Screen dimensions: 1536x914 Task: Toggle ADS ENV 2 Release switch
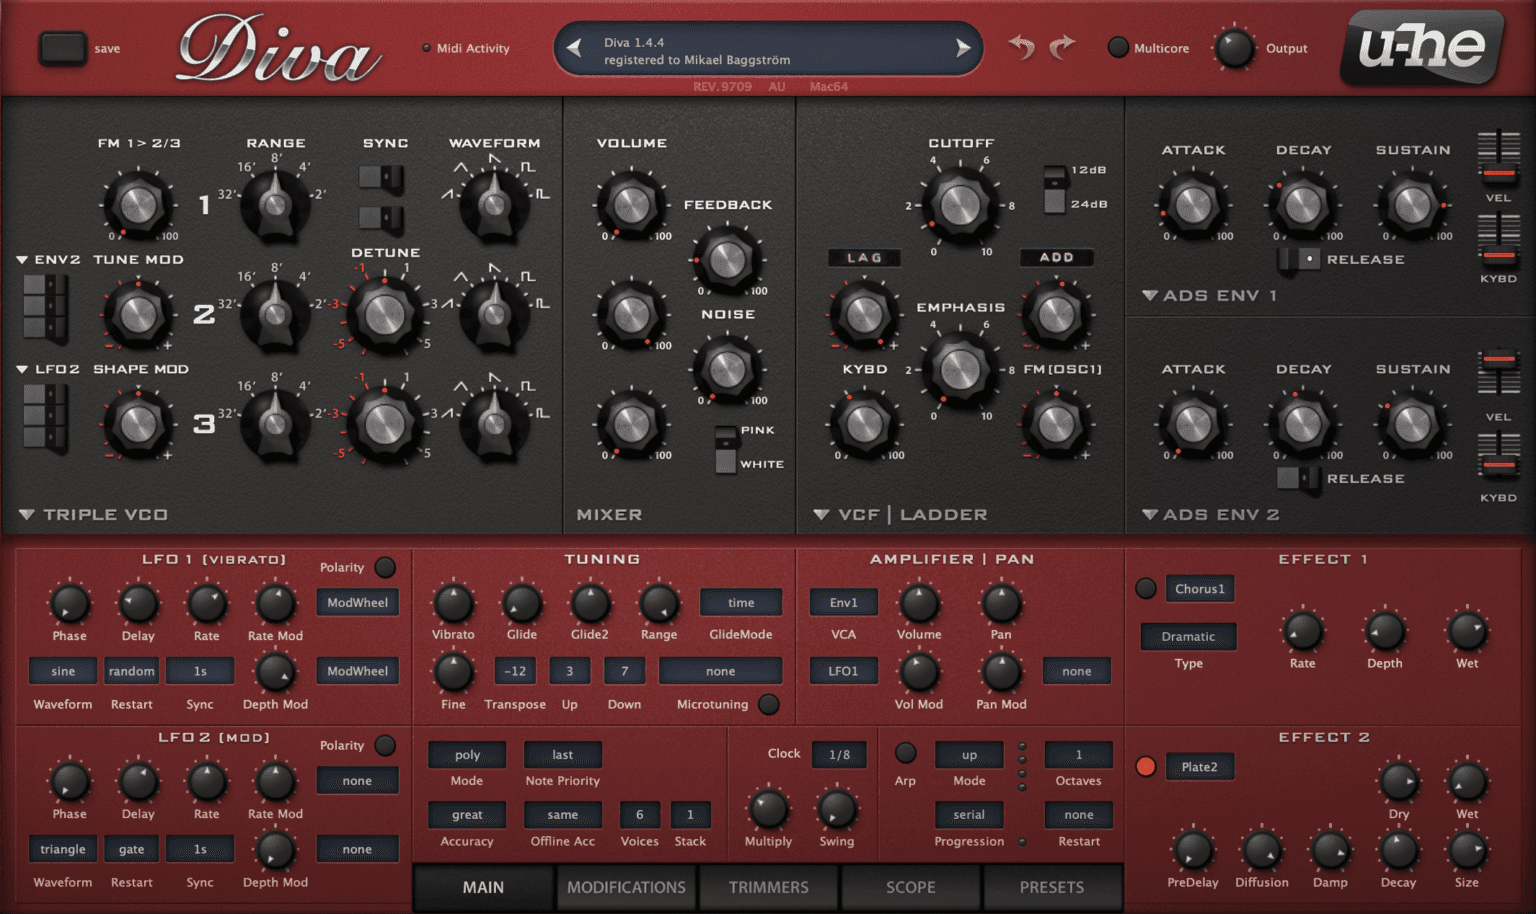coord(1299,478)
